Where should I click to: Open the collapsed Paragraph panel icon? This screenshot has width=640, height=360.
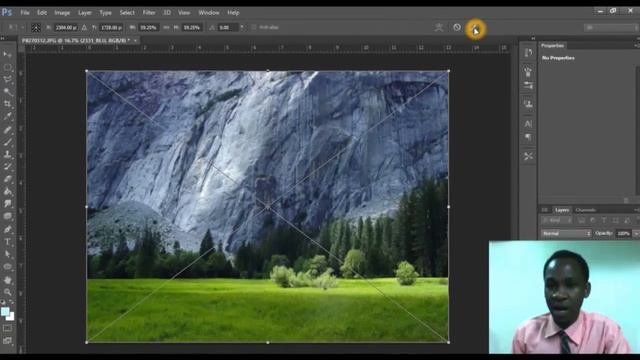[x=528, y=137]
